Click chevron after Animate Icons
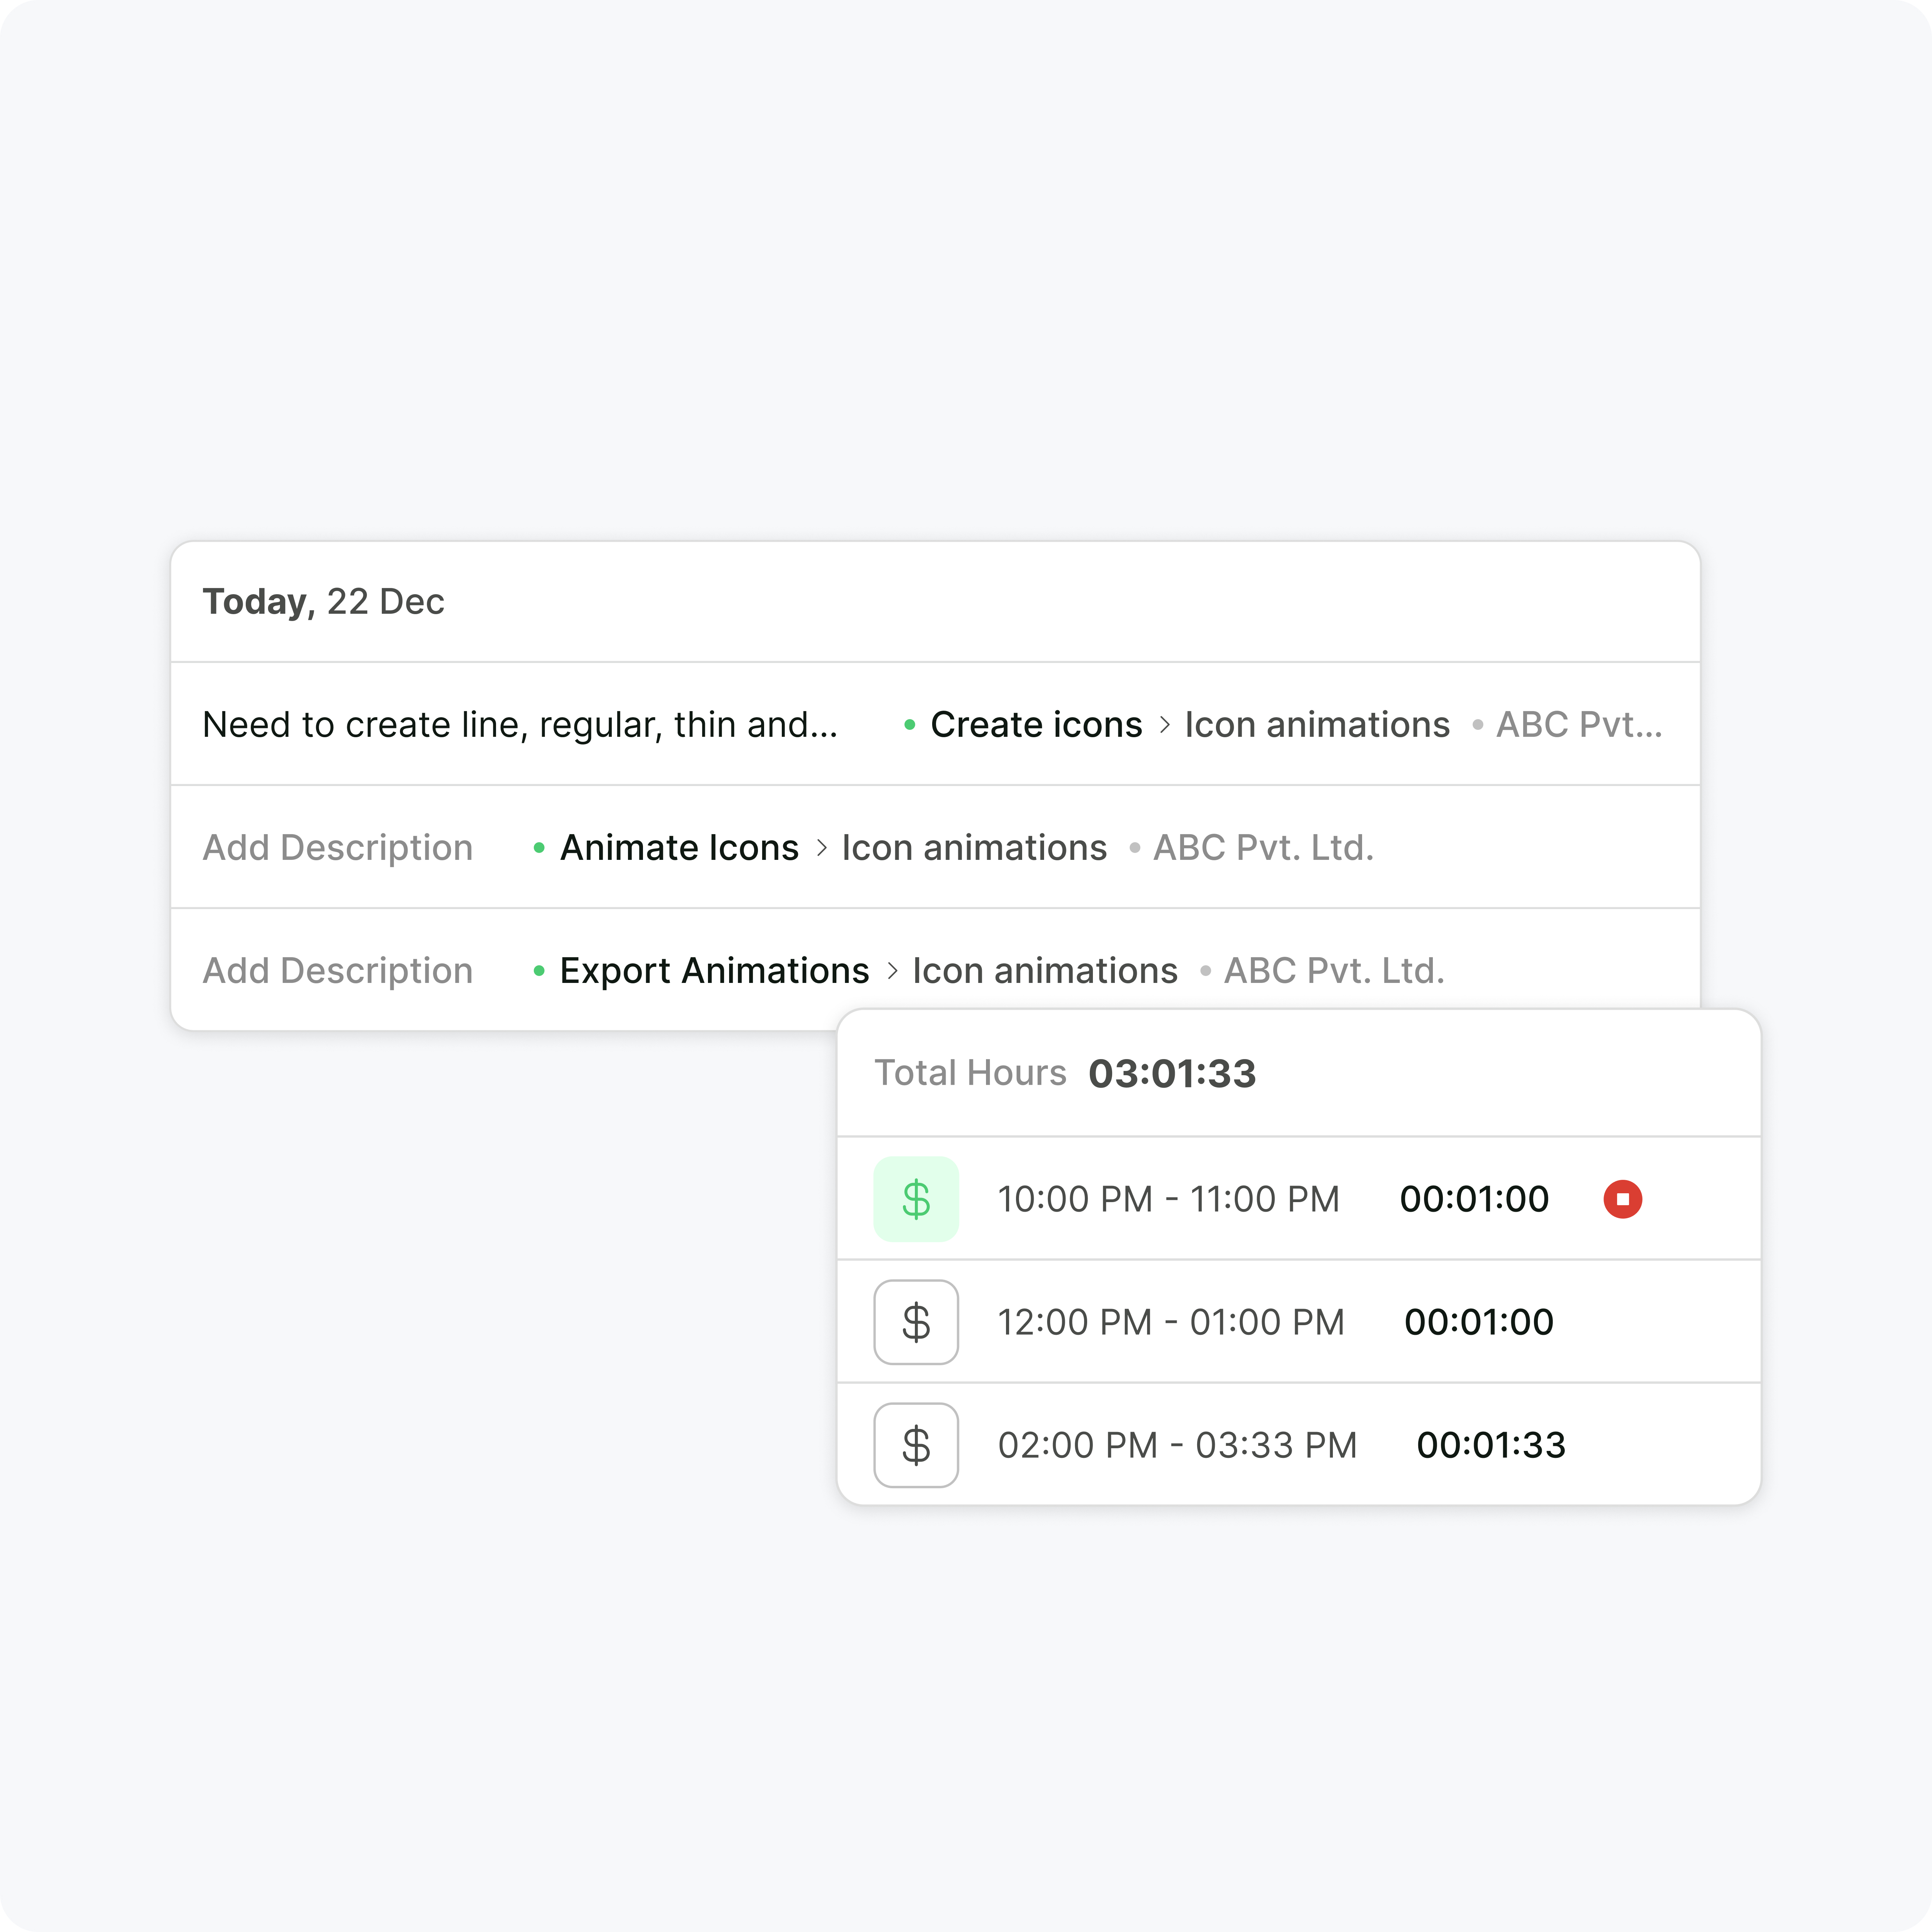The width and height of the screenshot is (1932, 1932). click(821, 848)
